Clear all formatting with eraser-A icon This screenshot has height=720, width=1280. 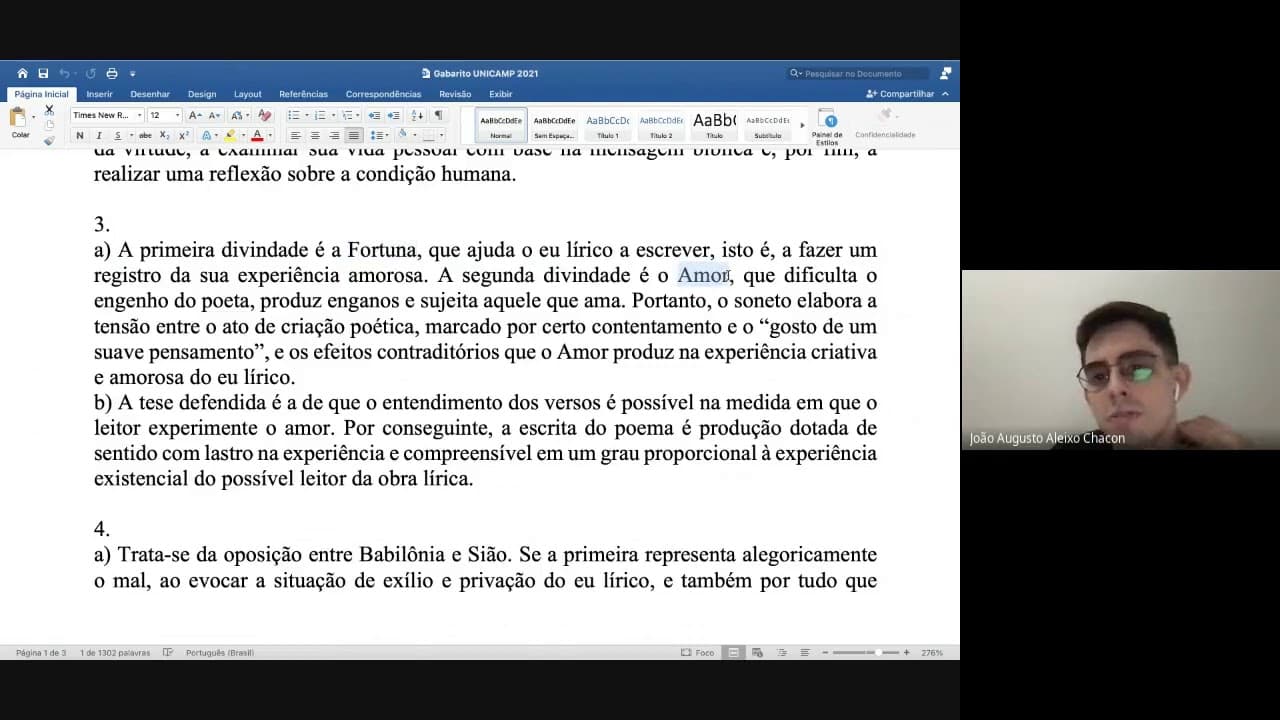pyautogui.click(x=264, y=115)
